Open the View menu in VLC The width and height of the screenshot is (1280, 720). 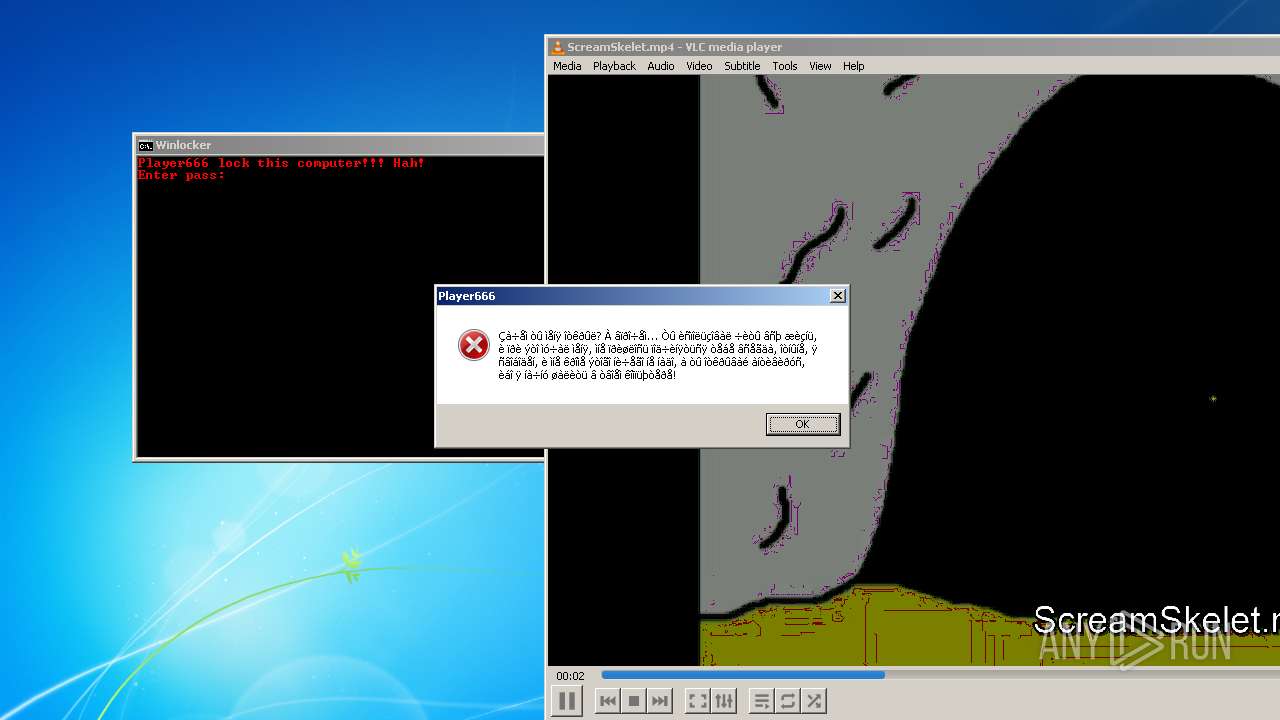tap(820, 66)
